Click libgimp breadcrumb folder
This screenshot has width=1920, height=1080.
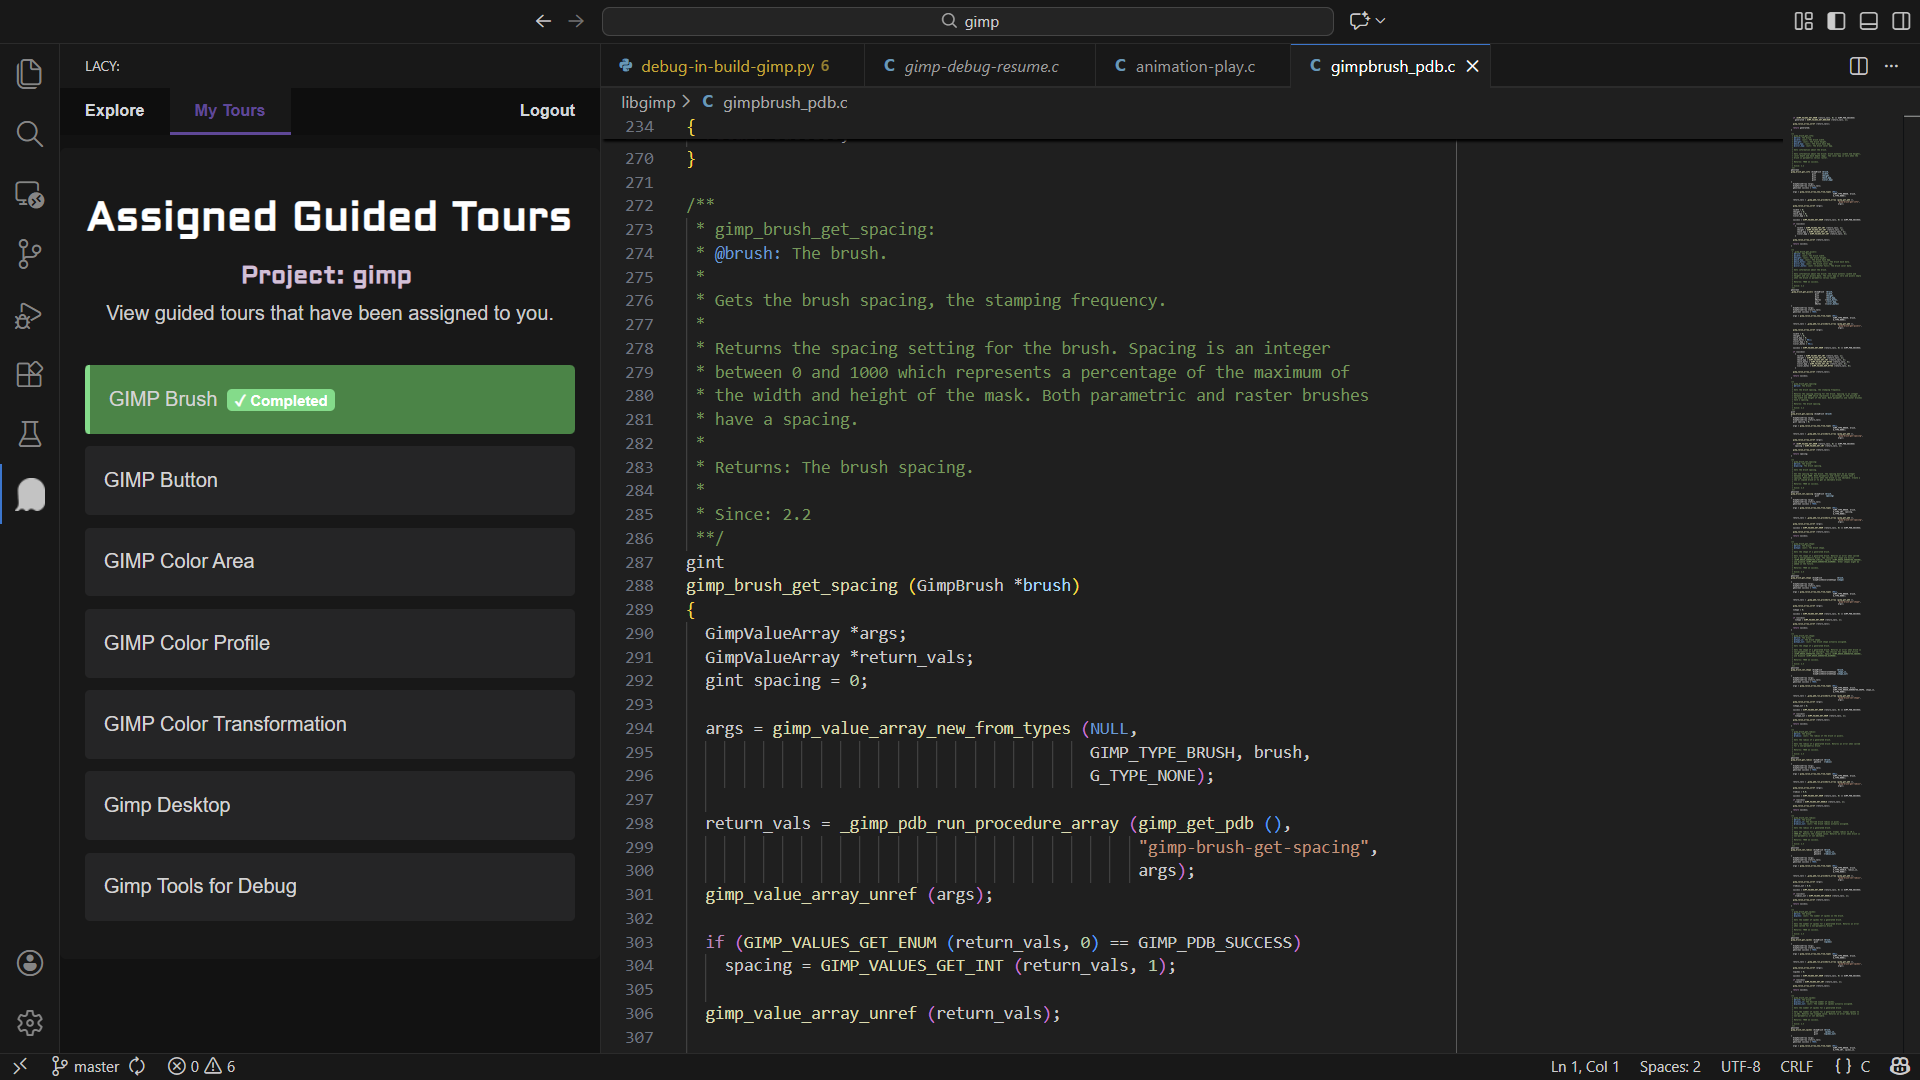tap(648, 102)
